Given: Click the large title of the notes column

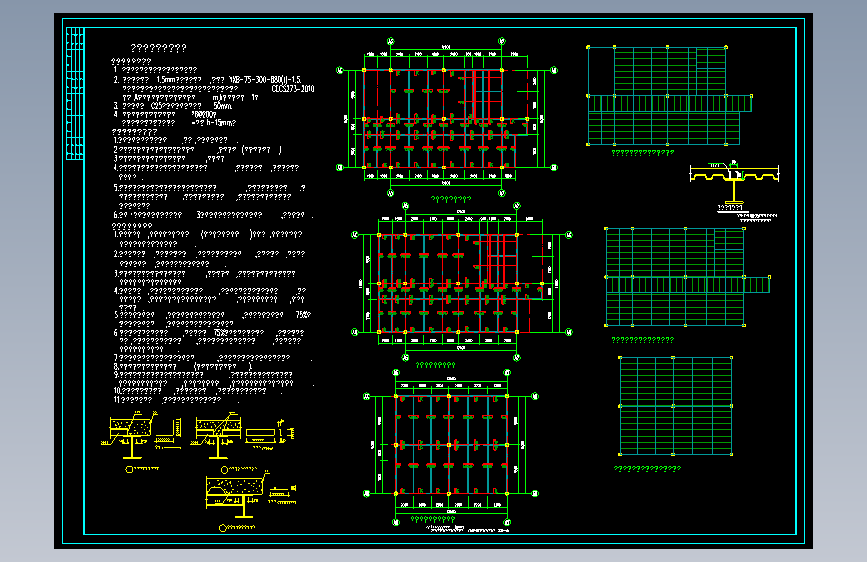Looking at the screenshot, I should pos(159,48).
